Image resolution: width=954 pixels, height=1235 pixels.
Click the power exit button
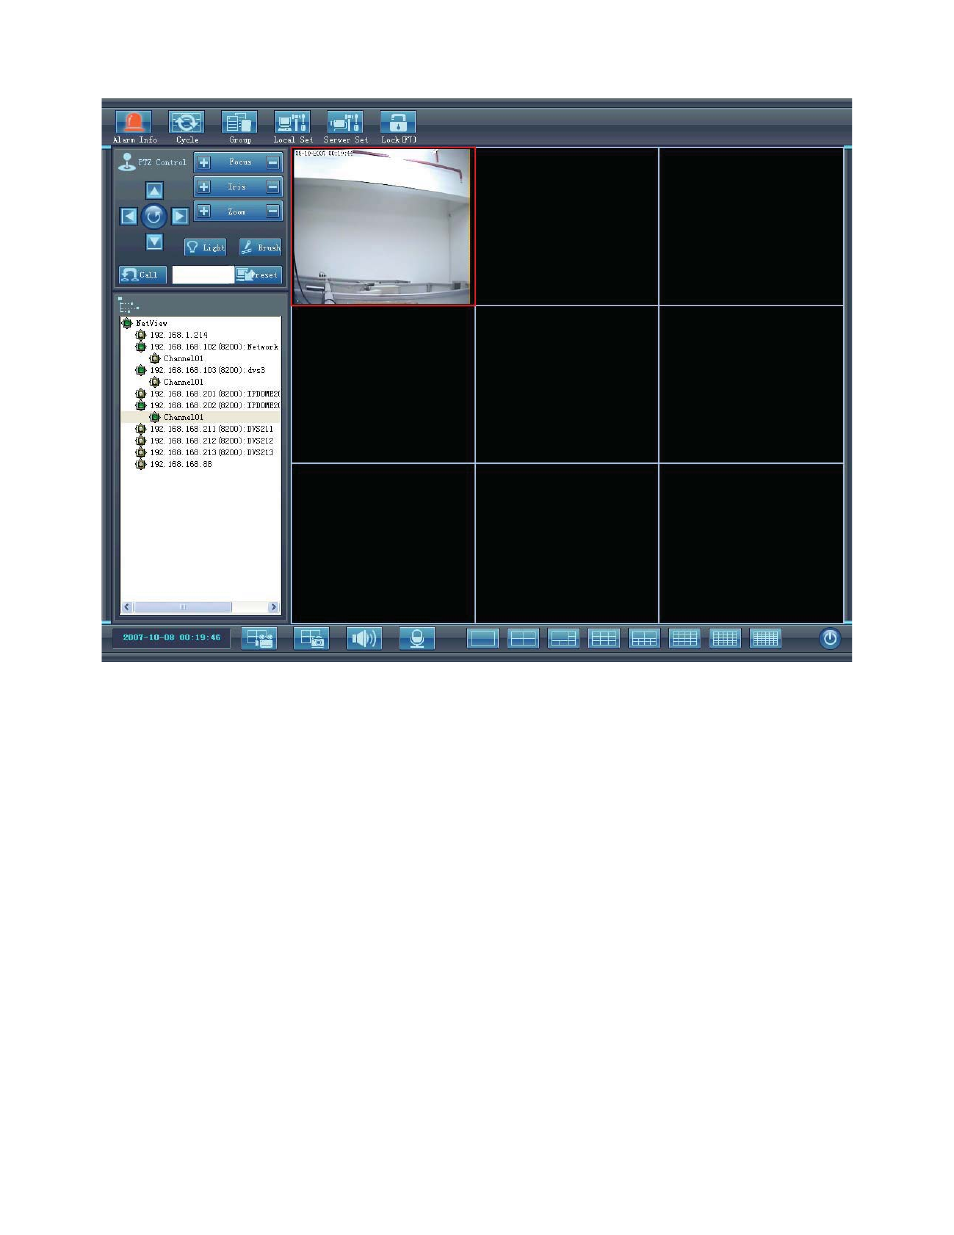point(830,638)
